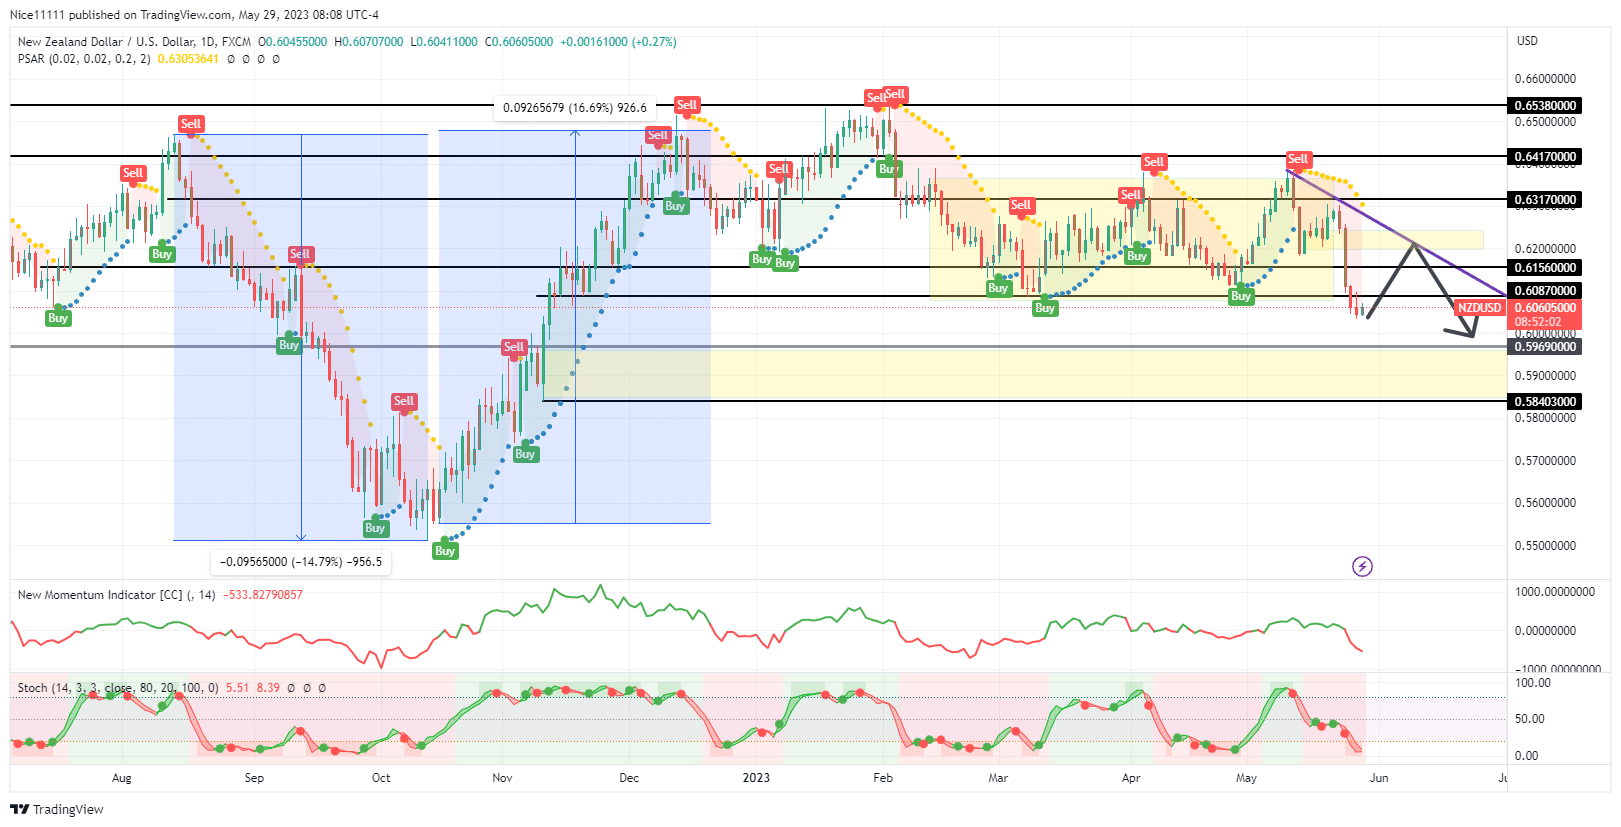Click the Stoch value 8.39
This screenshot has width=1621, height=827.
point(268,688)
